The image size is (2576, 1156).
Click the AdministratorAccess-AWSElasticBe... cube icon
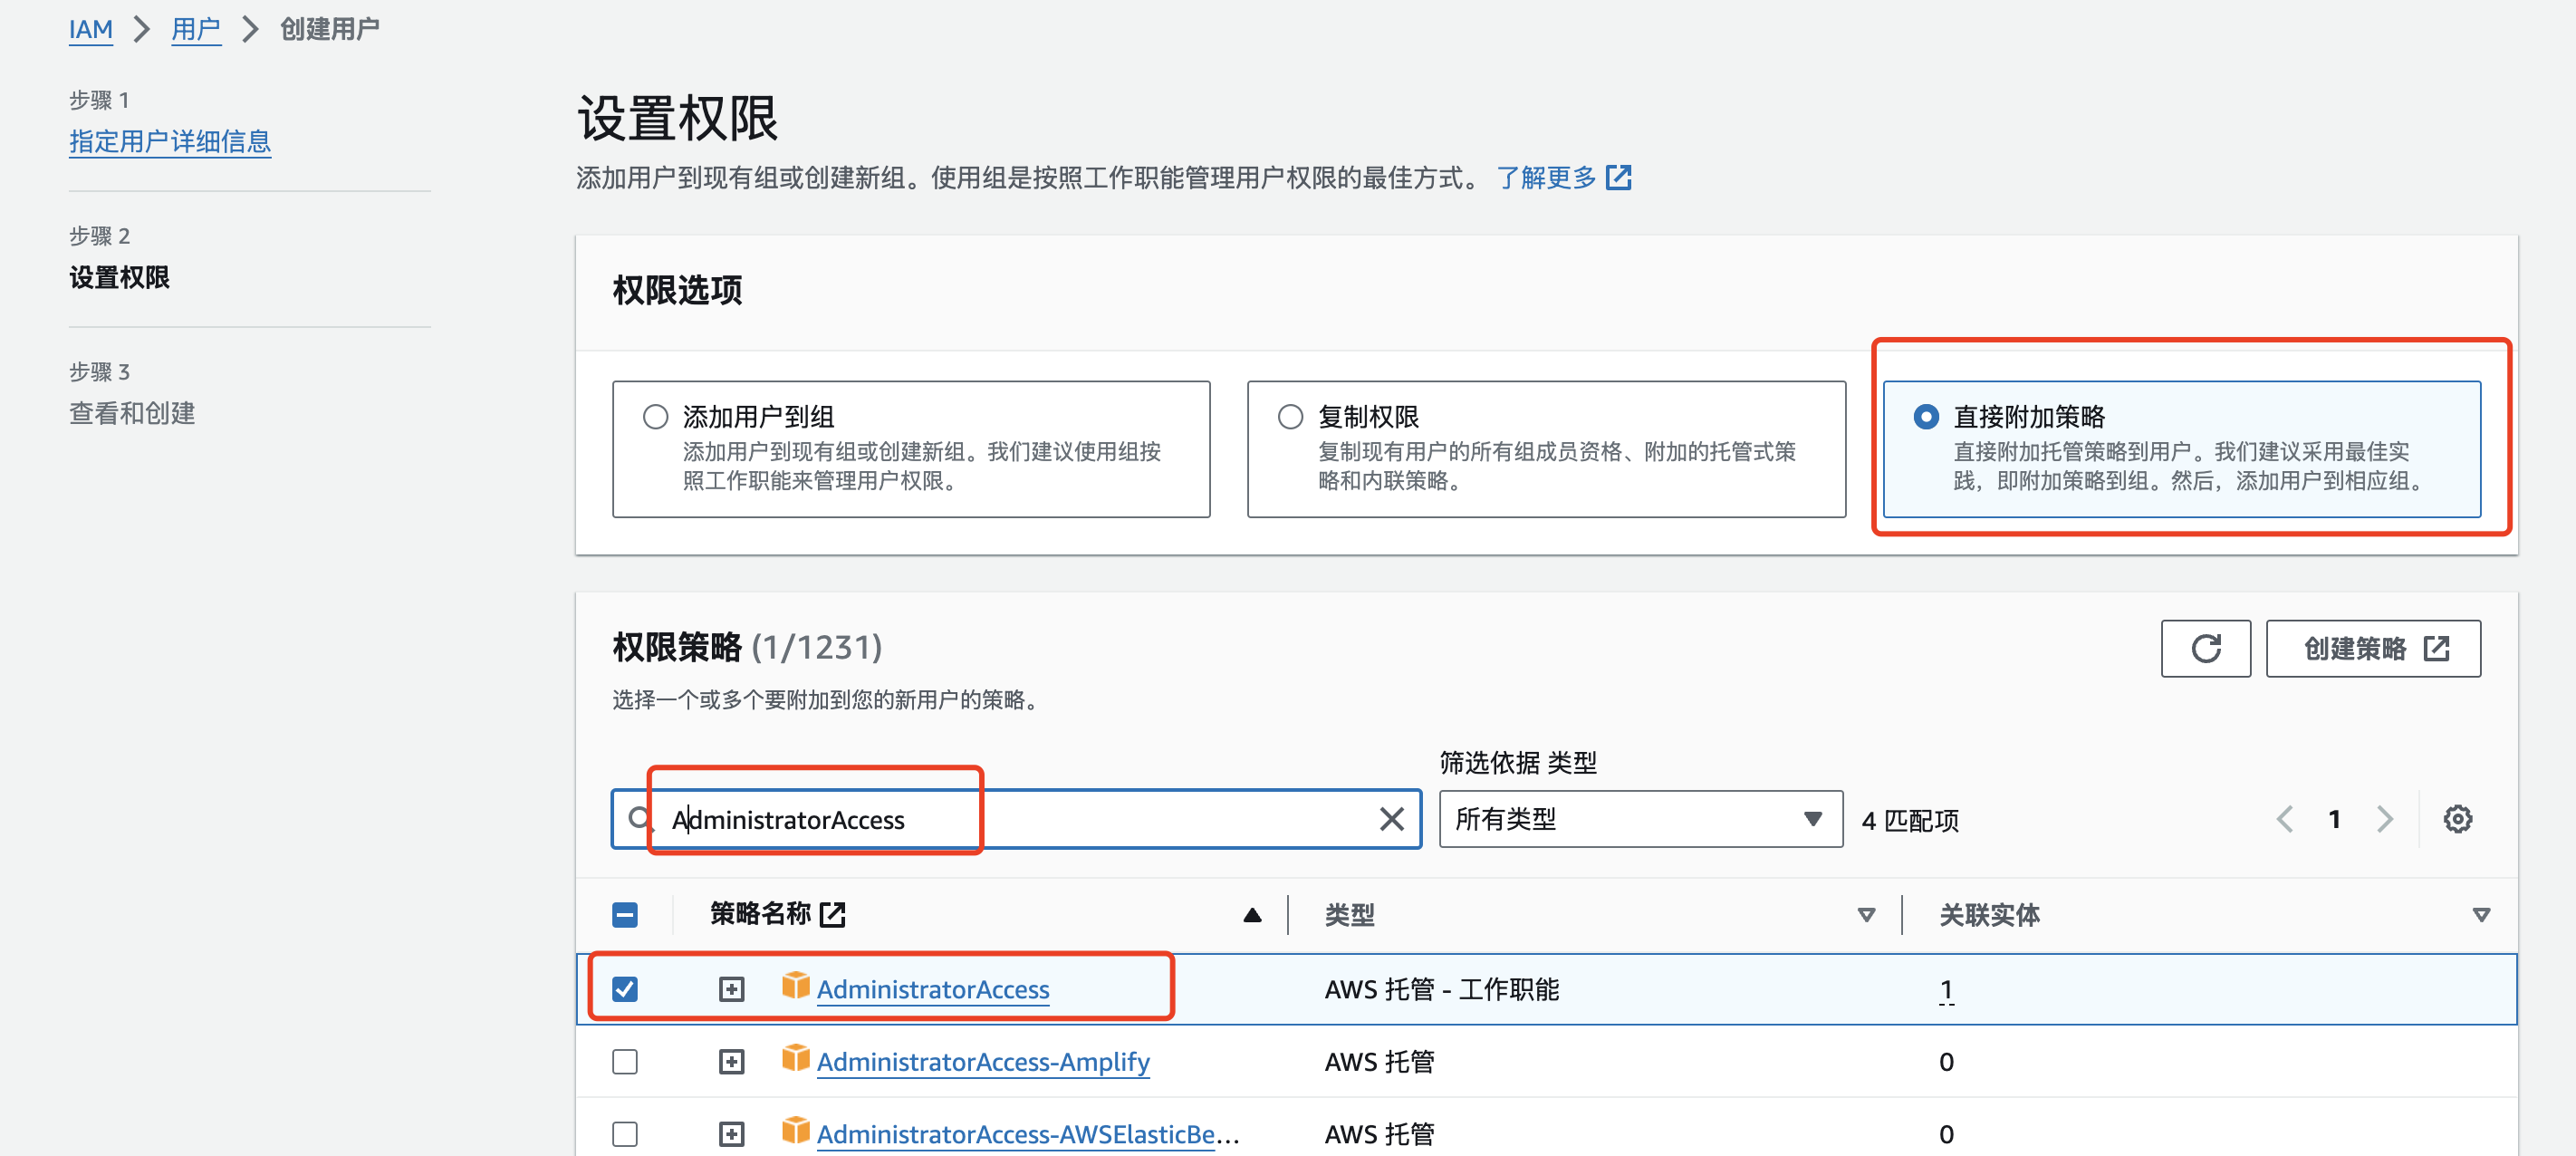click(x=795, y=1131)
